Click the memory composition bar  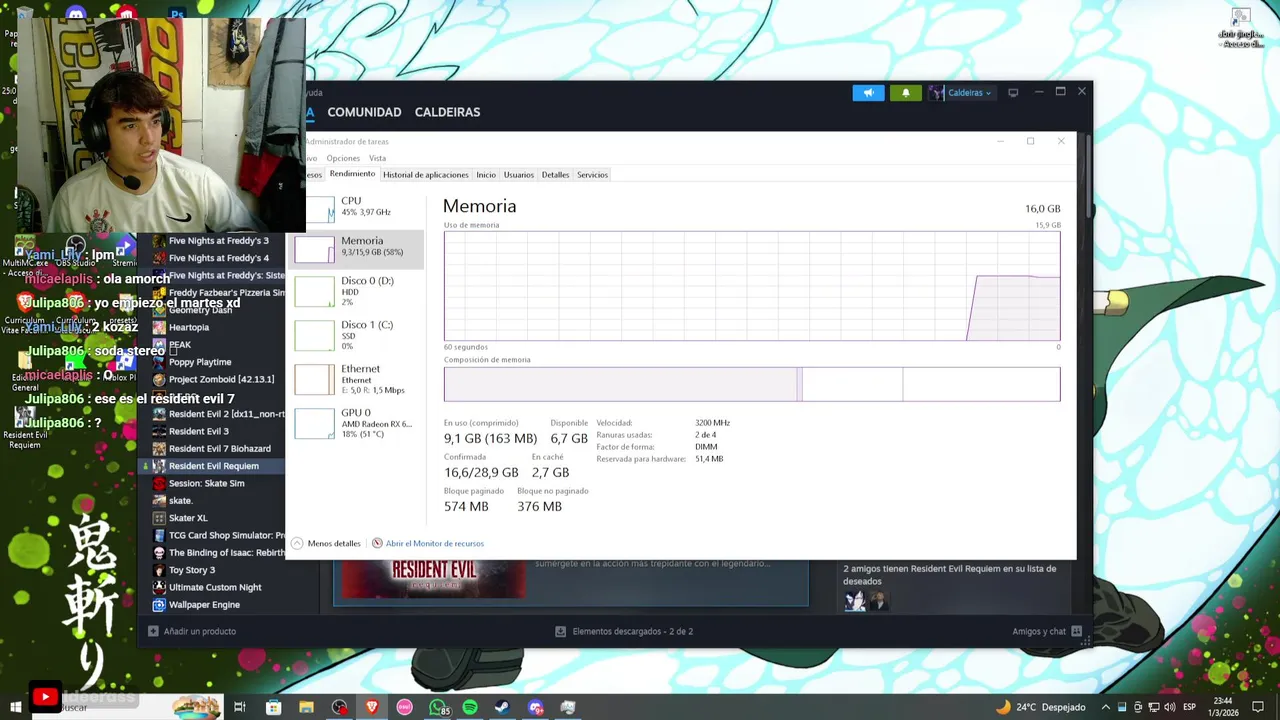pyautogui.click(x=752, y=384)
